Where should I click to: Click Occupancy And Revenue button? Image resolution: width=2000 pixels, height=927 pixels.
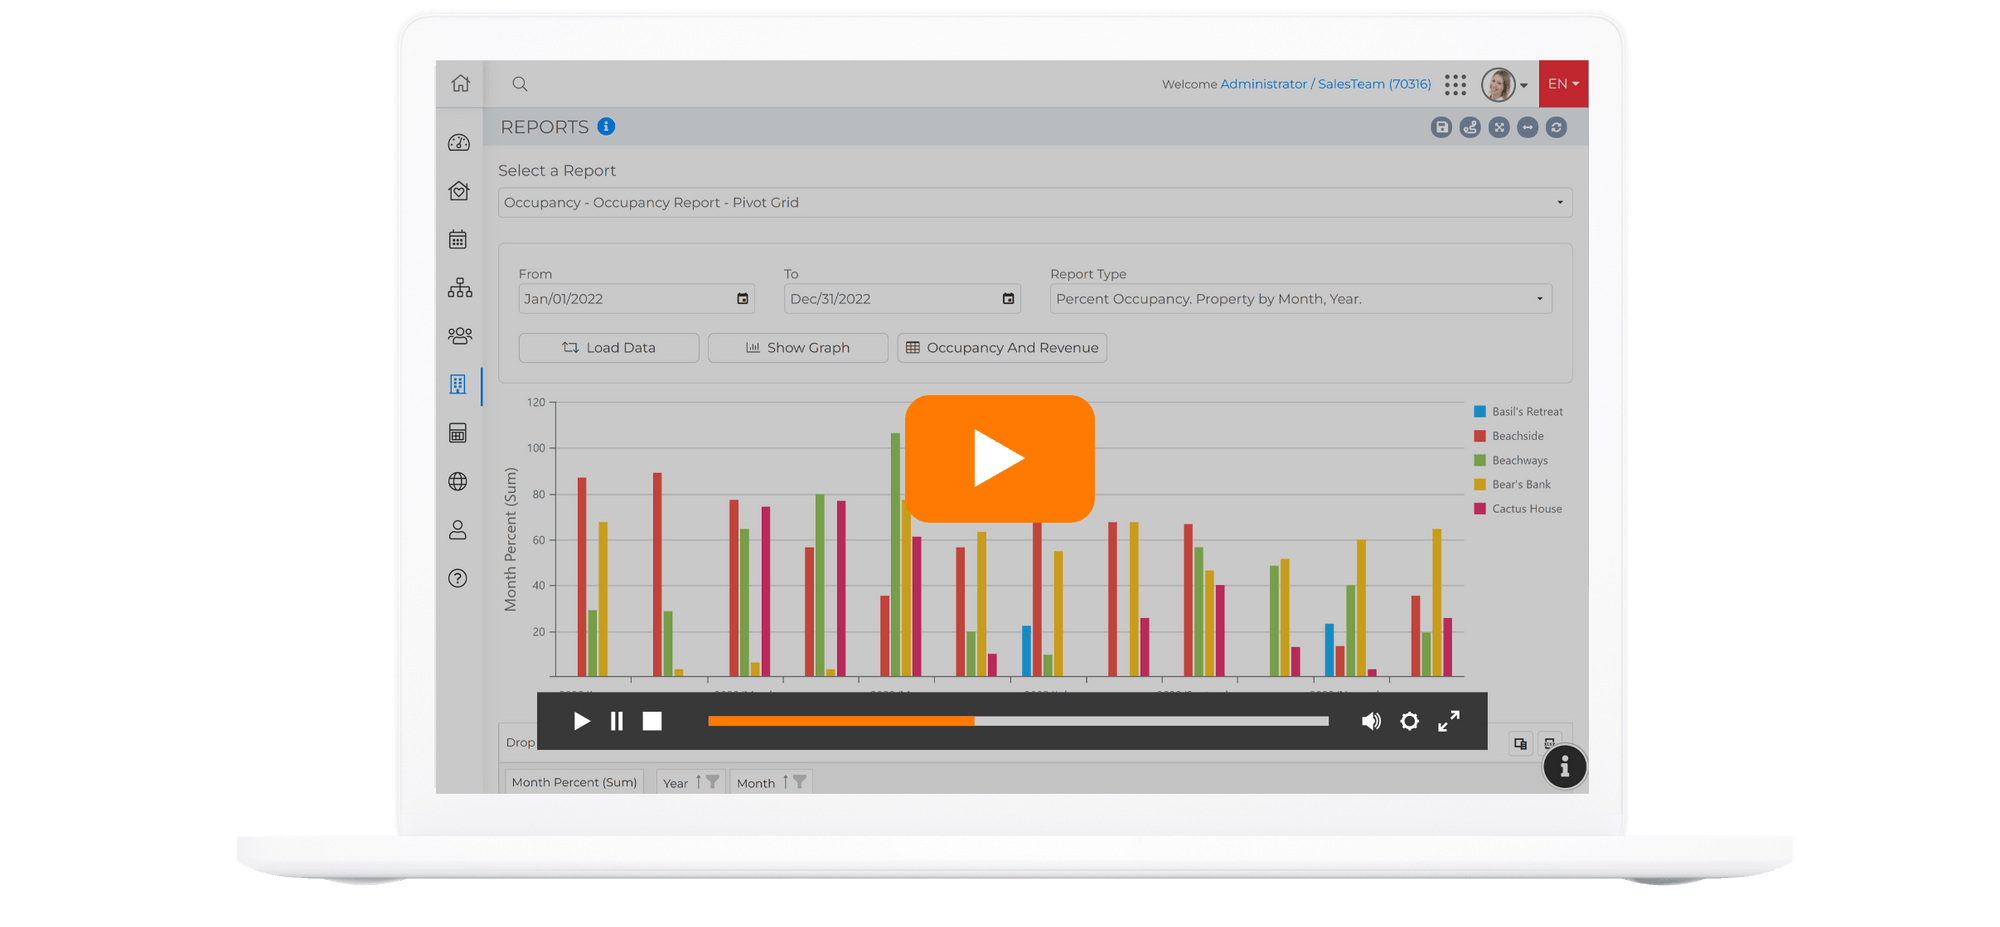1002,347
